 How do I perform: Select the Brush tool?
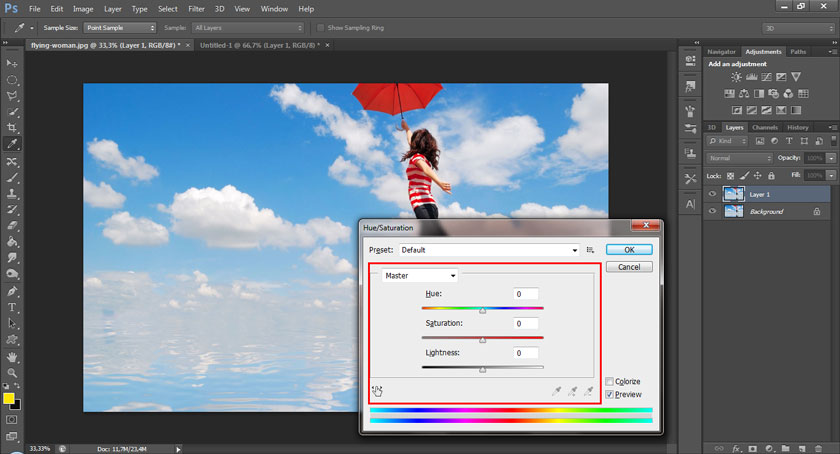coord(12,177)
